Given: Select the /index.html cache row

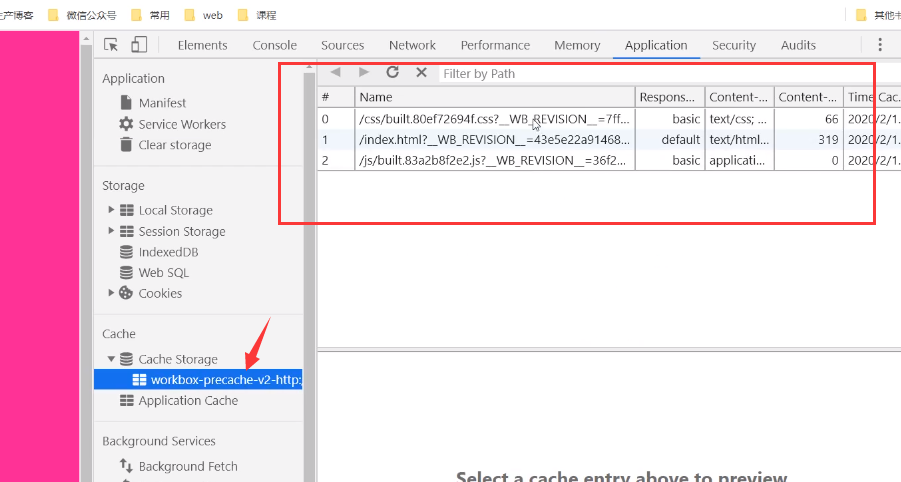Looking at the screenshot, I should click(609, 140).
